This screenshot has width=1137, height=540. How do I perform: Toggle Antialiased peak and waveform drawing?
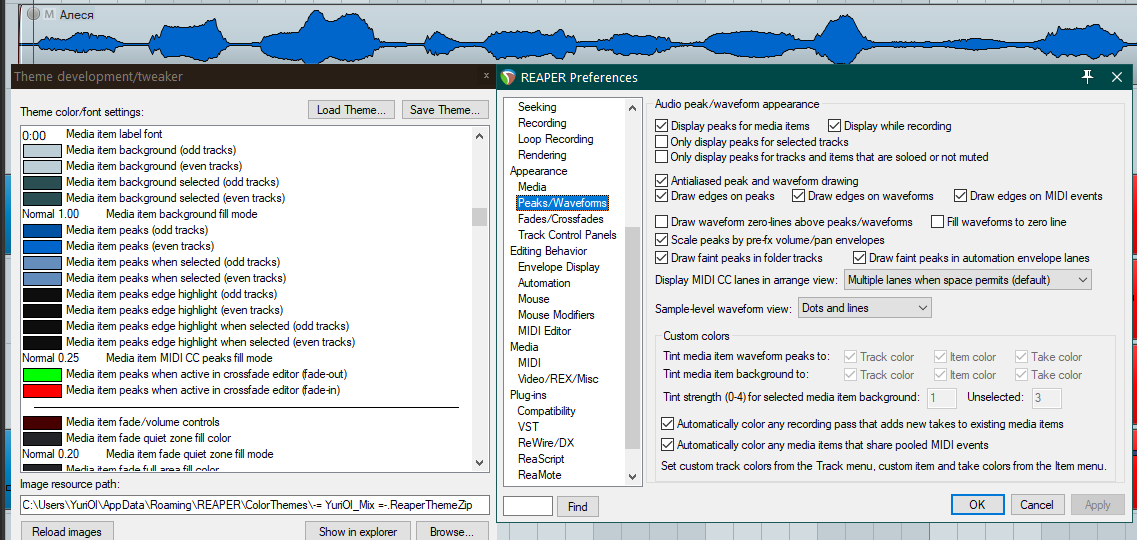[x=661, y=180]
